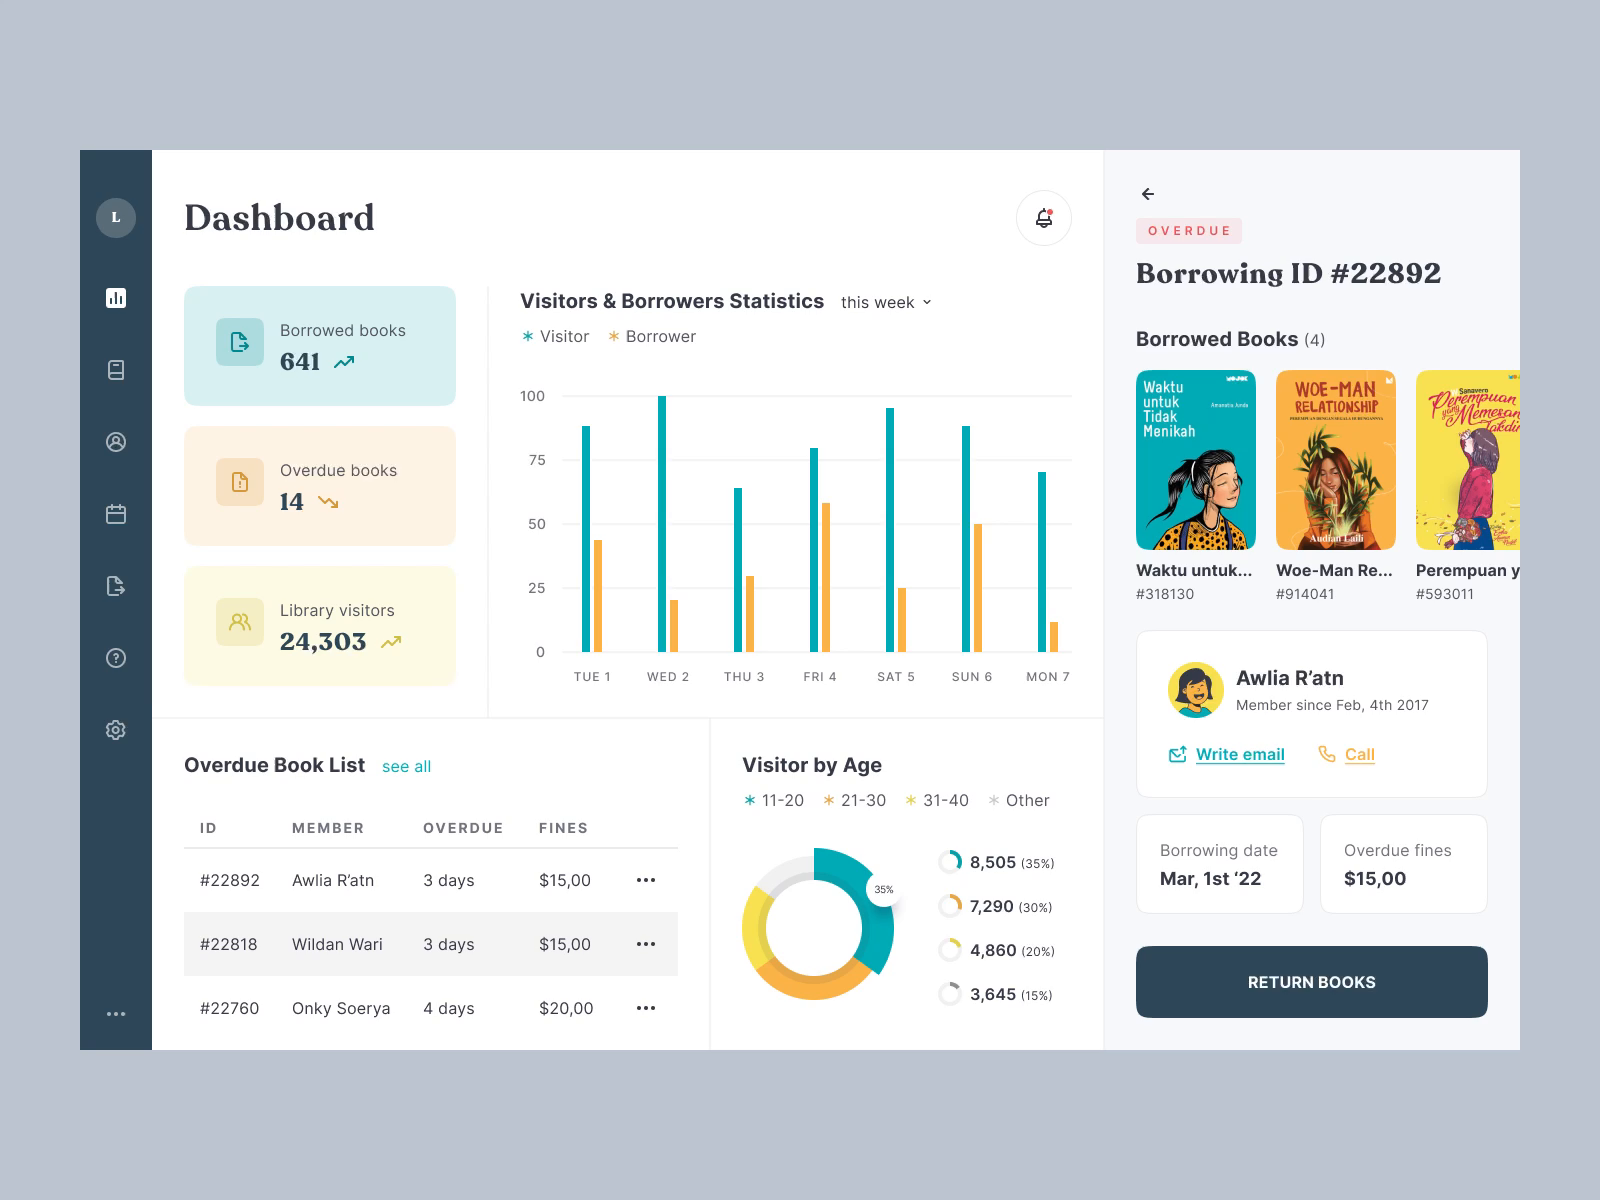Select the Awlia R'atn row in overdue list
The height and width of the screenshot is (1200, 1600).
click(431, 880)
